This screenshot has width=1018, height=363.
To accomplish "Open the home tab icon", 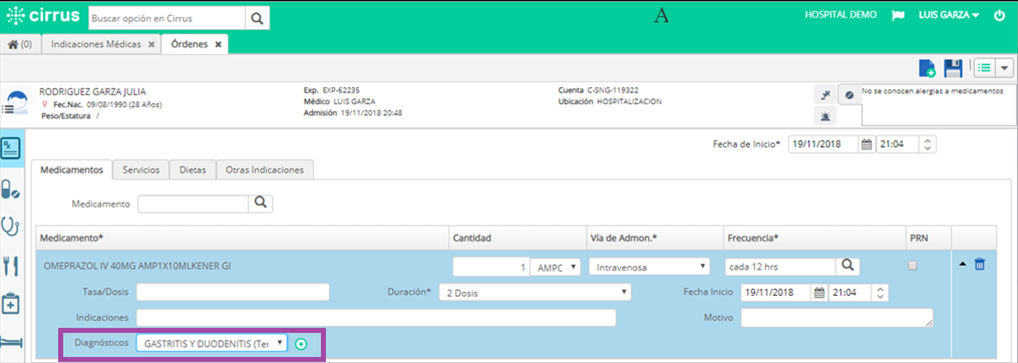I will [12, 45].
